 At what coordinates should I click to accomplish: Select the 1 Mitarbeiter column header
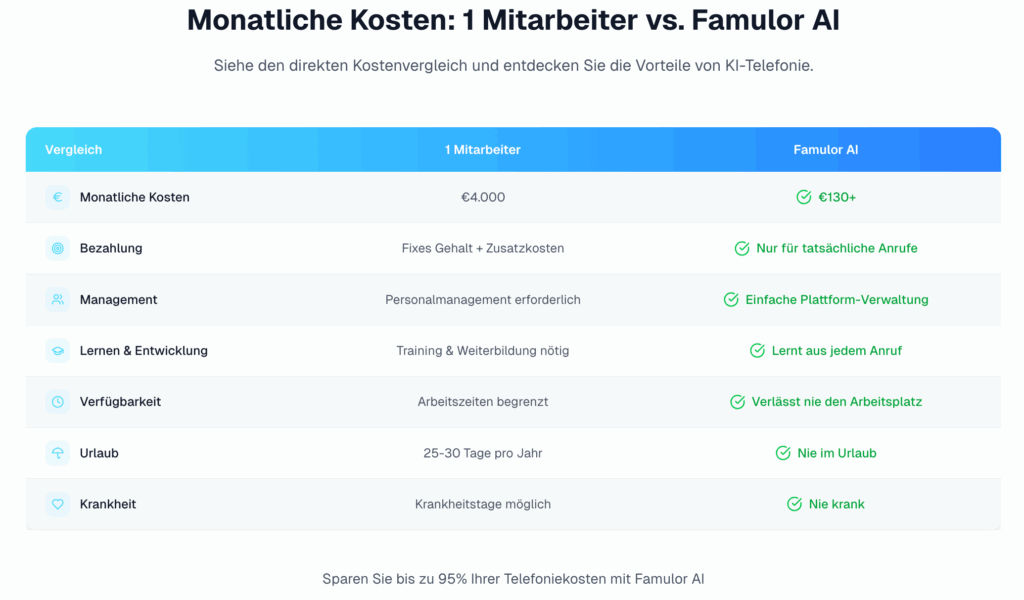482,150
